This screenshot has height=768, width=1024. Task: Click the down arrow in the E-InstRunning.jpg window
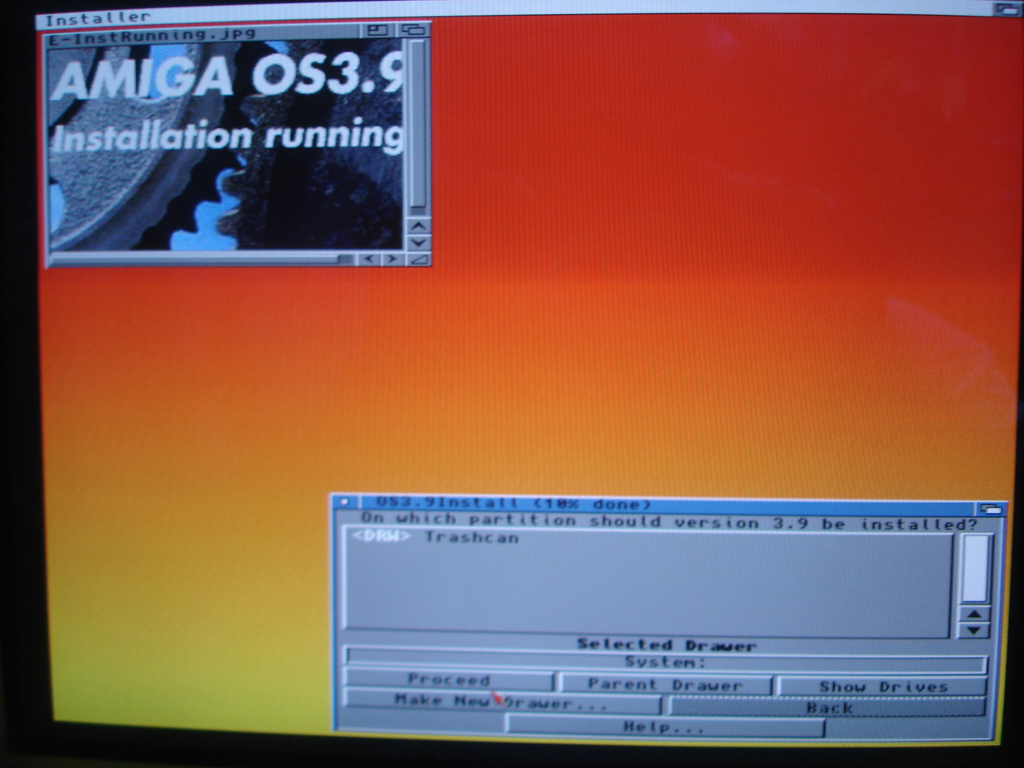418,242
